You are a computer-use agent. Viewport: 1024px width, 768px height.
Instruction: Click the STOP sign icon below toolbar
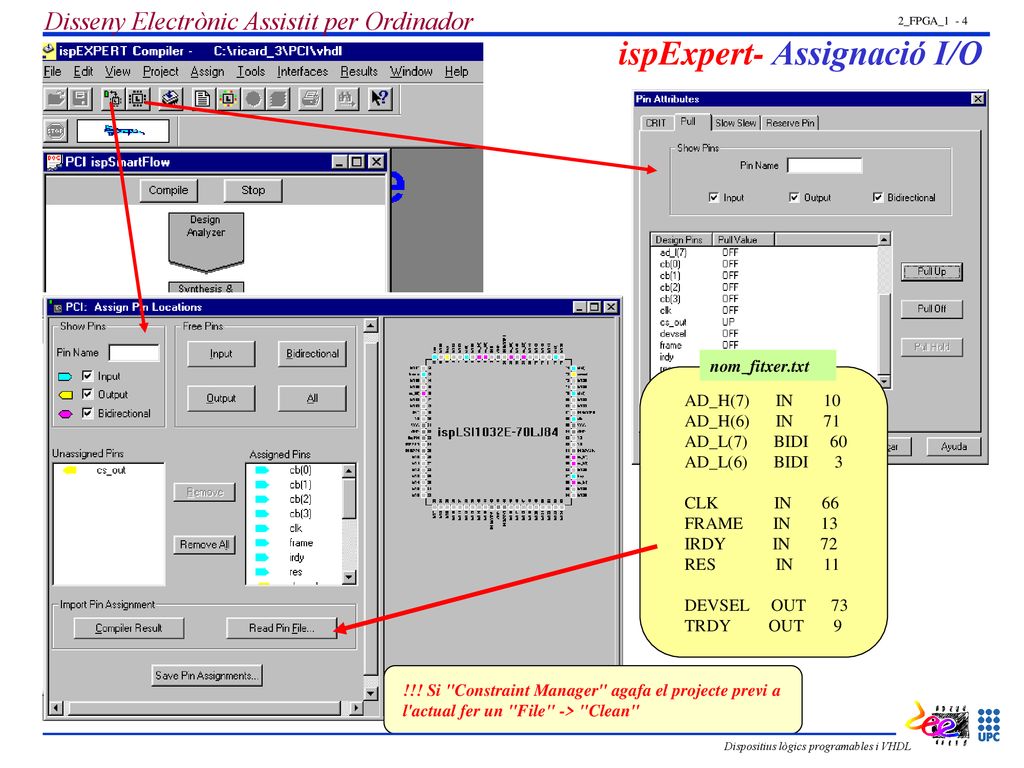(56, 131)
